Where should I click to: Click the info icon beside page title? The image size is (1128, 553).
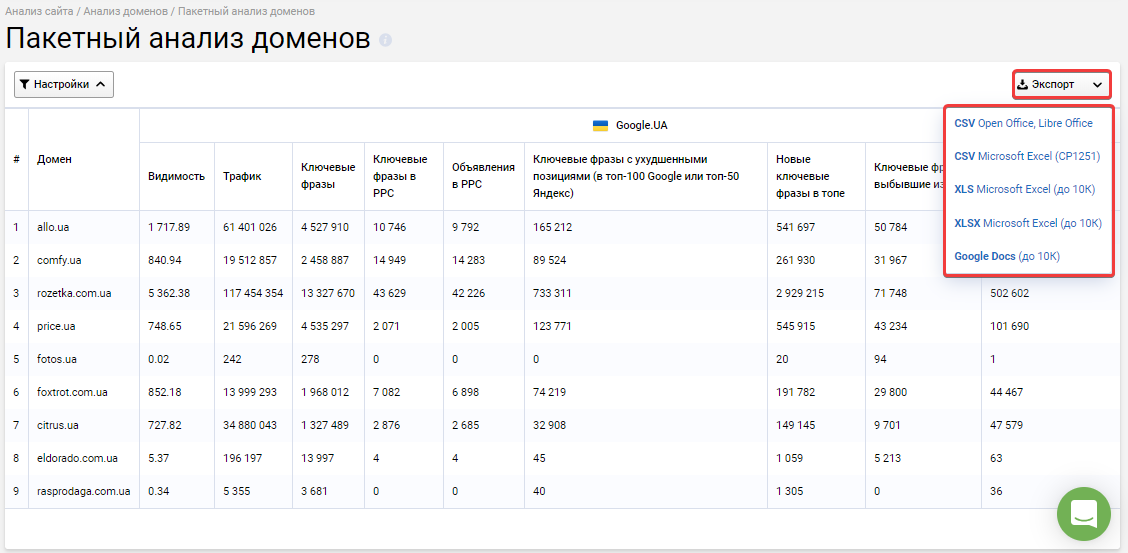point(386,40)
